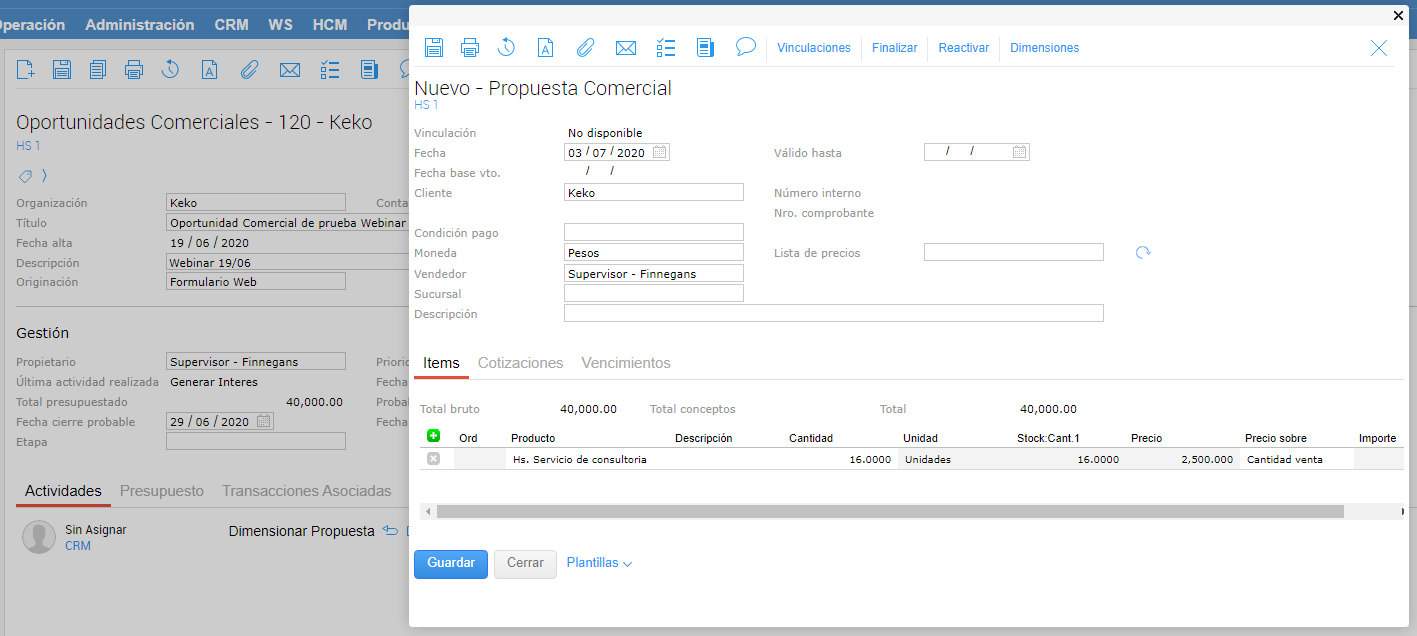The width and height of the screenshot is (1417, 636).
Task: Click the green add item row icon
Action: coord(433,436)
